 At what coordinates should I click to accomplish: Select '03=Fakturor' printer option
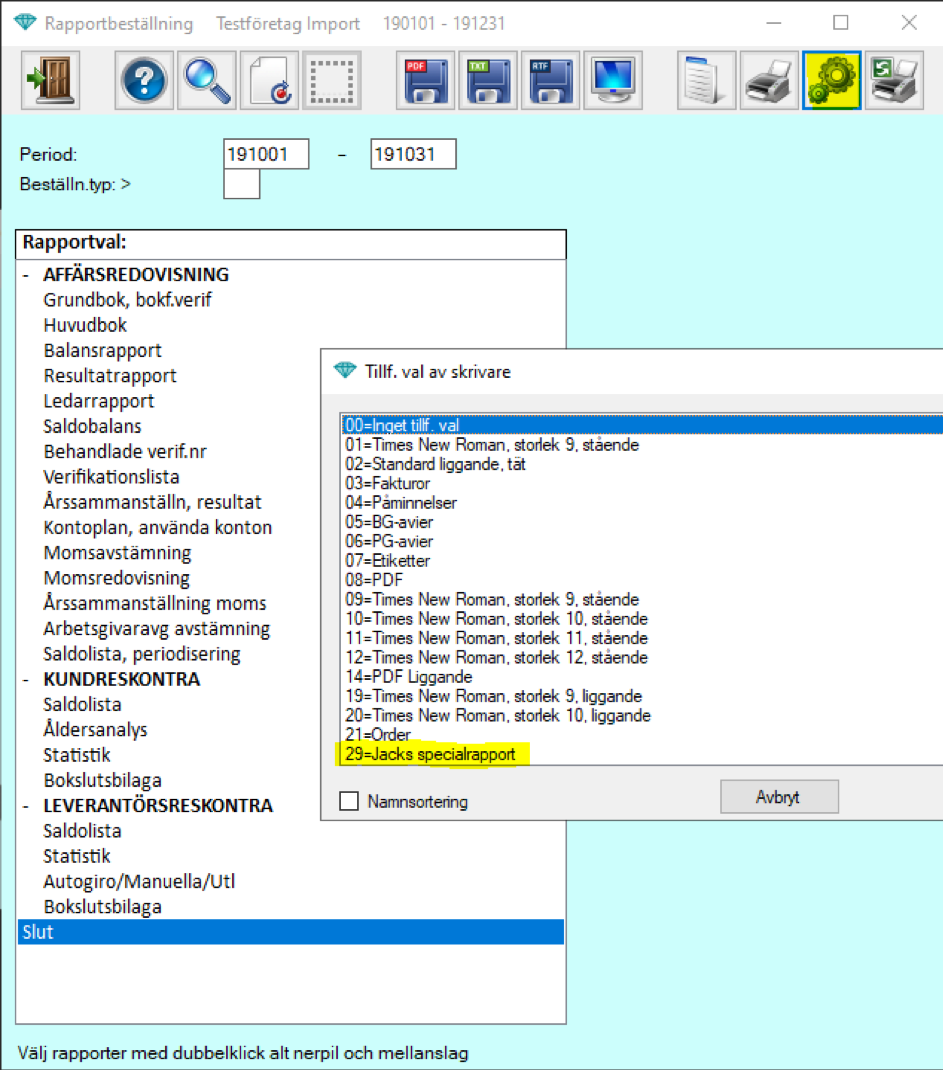click(388, 483)
